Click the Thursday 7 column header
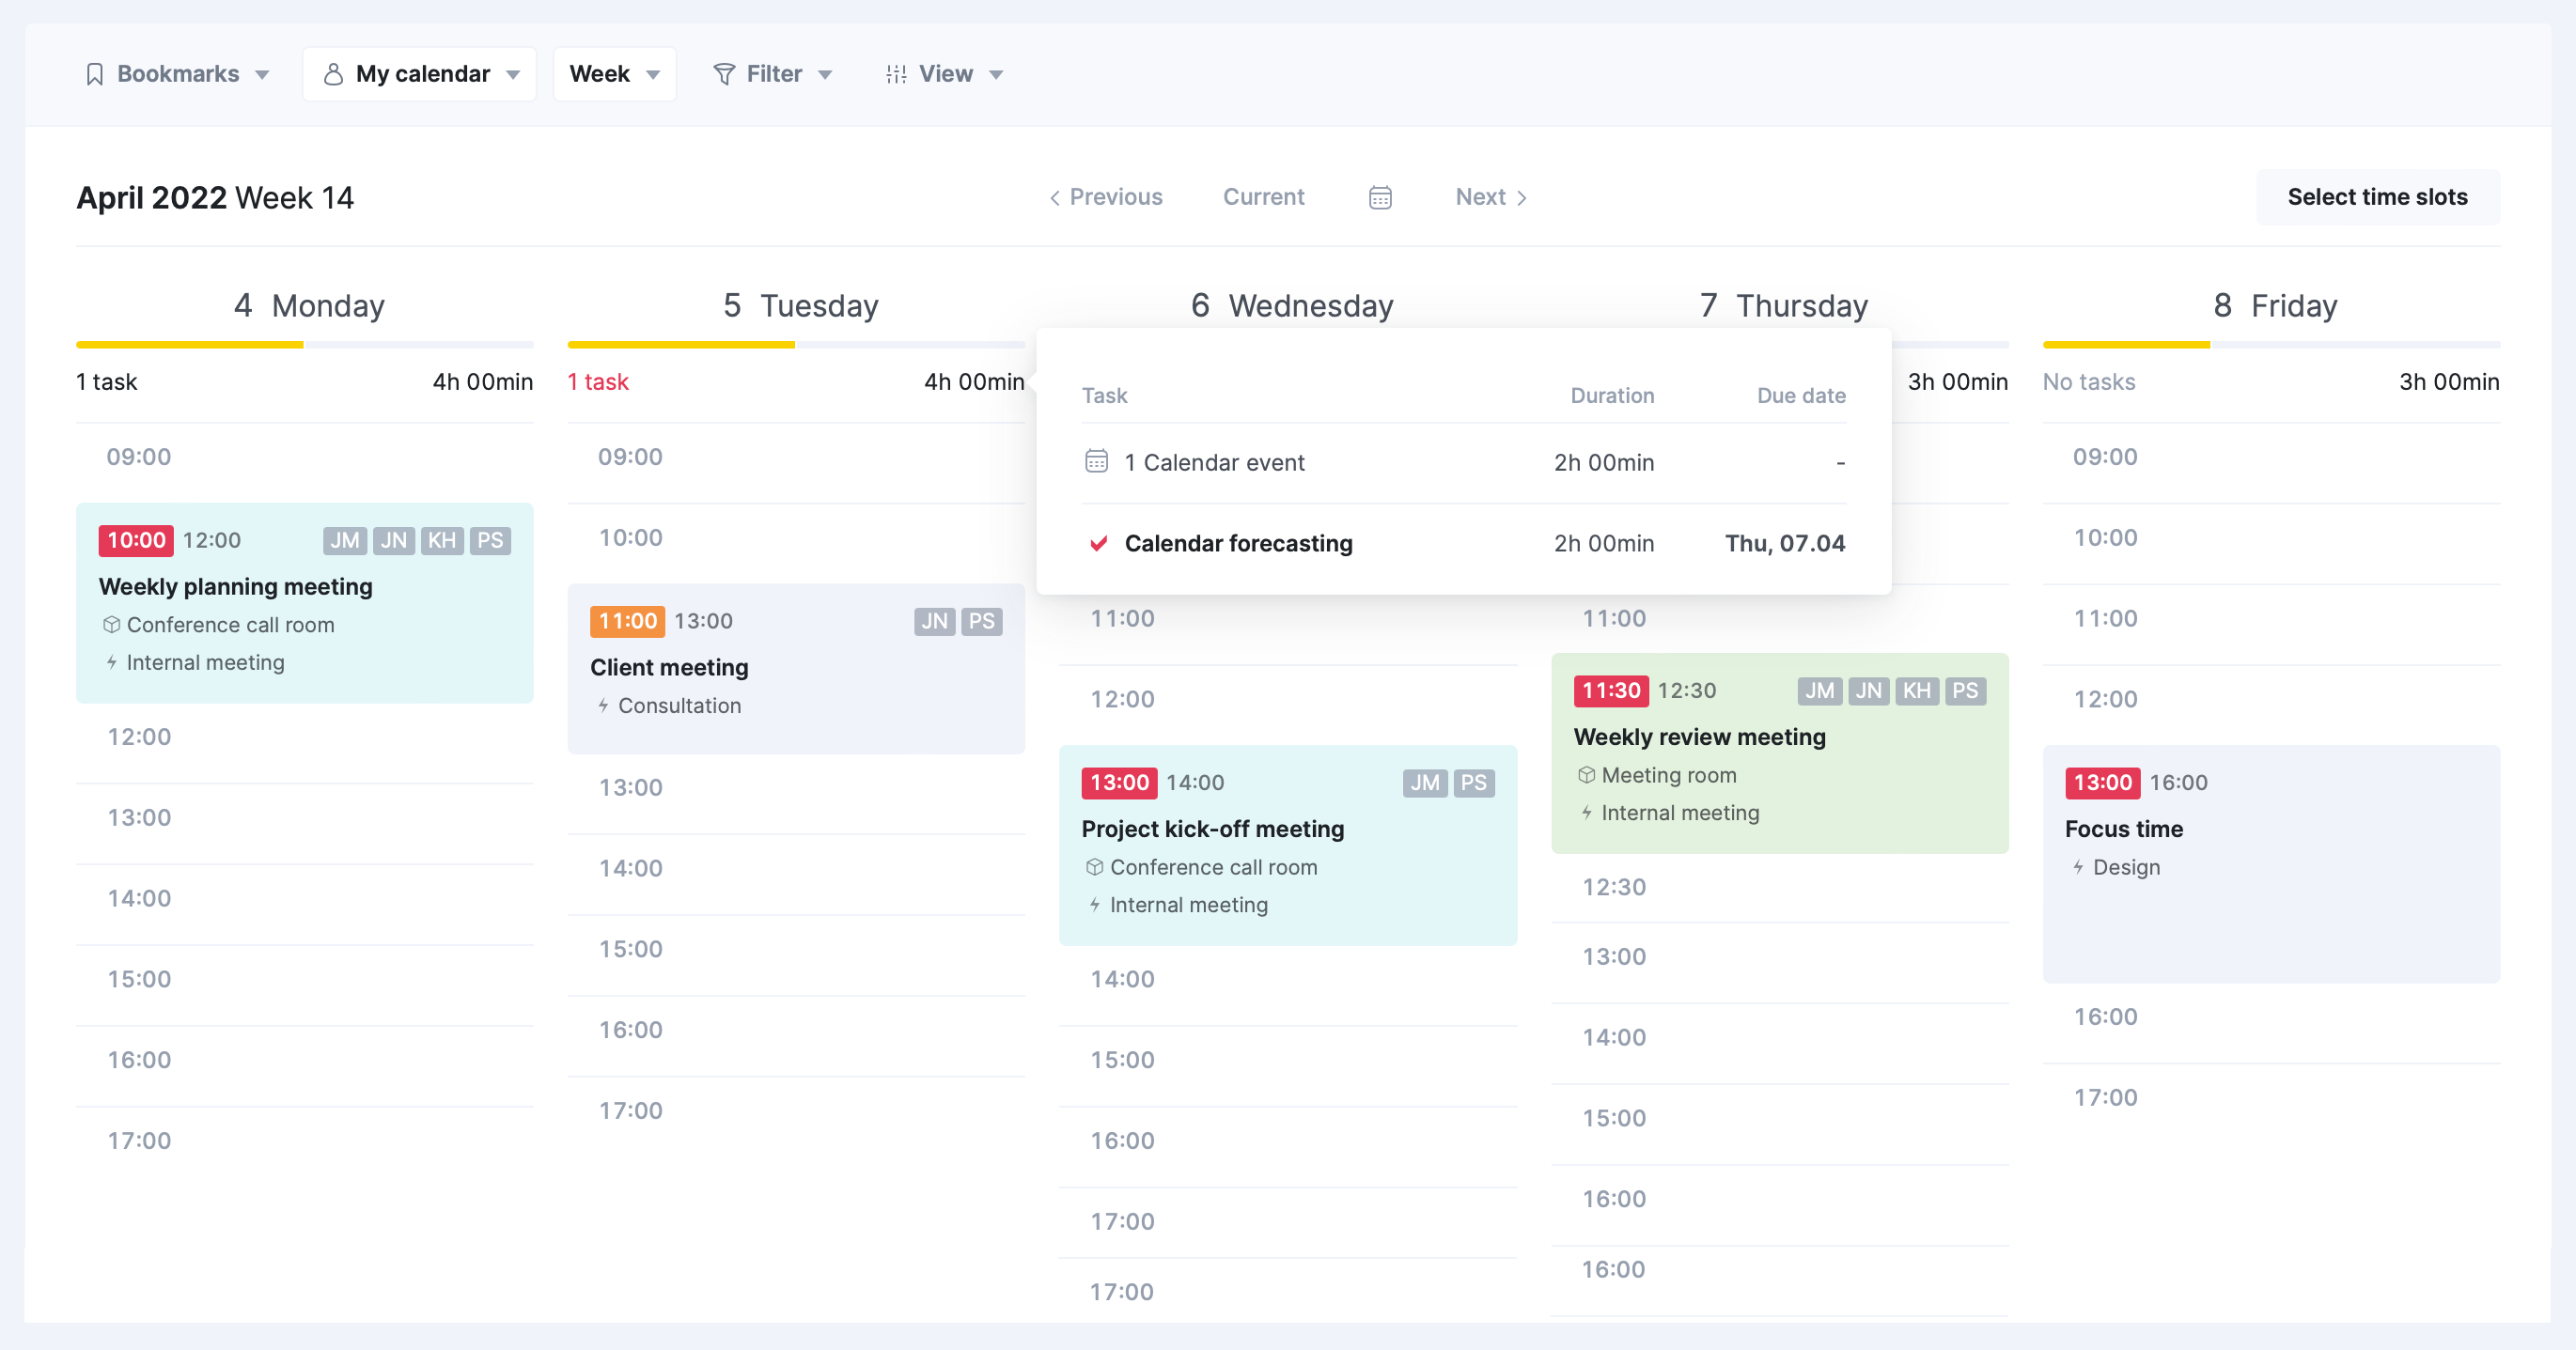The image size is (2576, 1350). coord(1786,304)
